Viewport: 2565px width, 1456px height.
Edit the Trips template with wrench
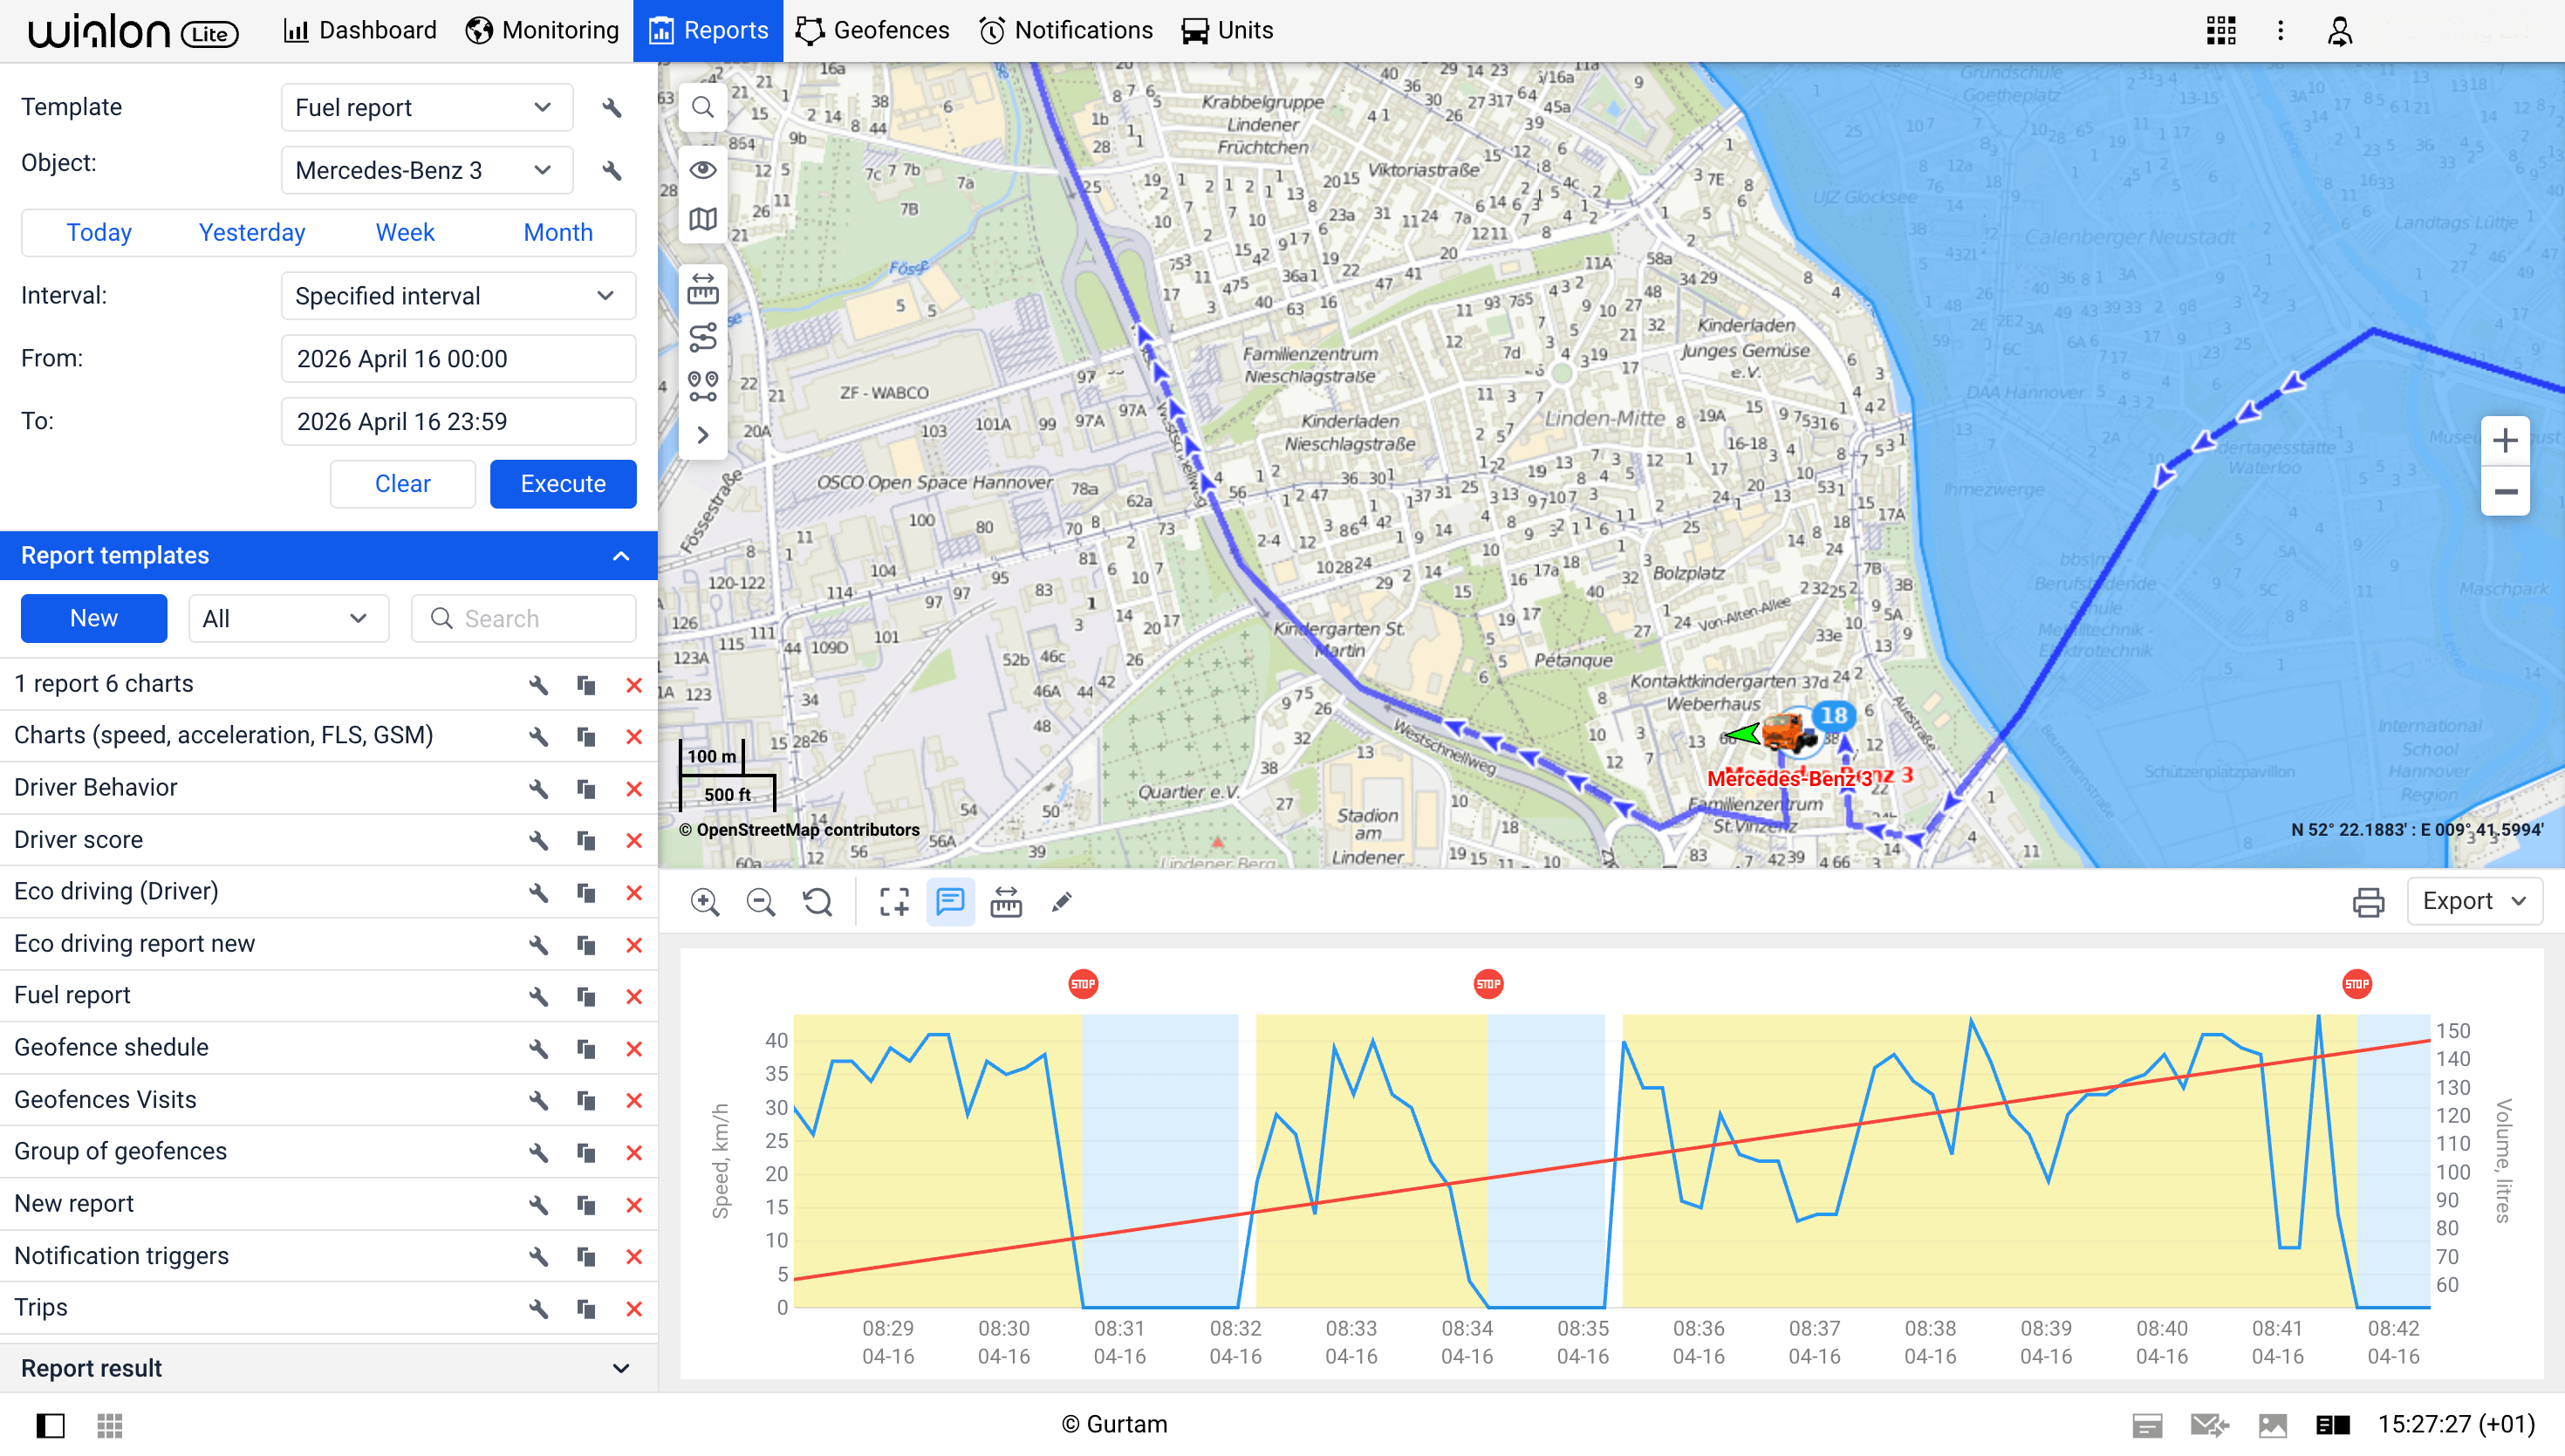(x=538, y=1308)
